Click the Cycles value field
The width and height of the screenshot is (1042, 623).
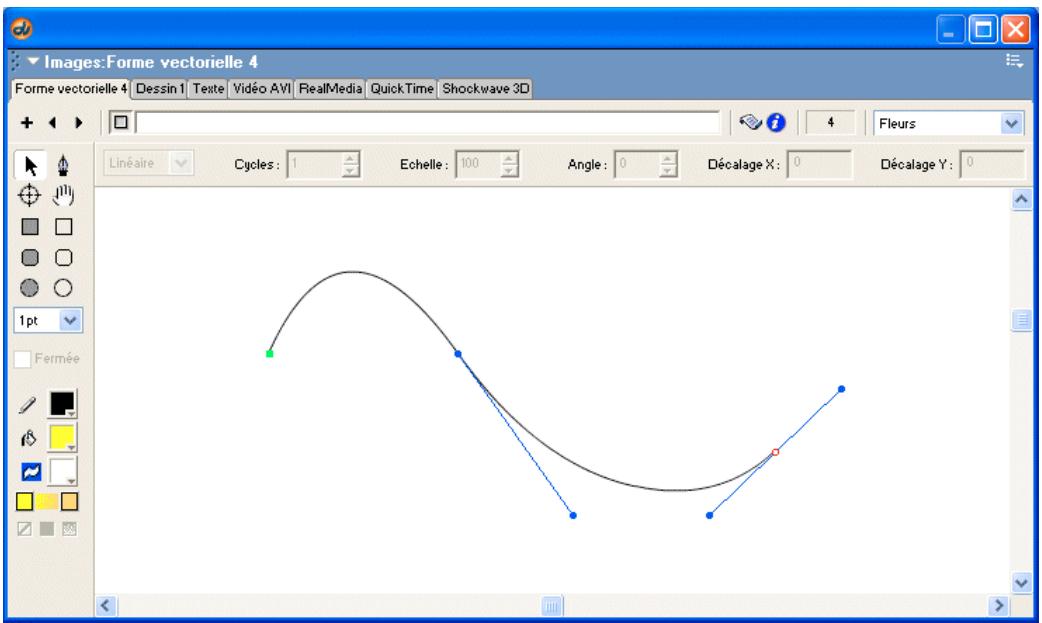pyautogui.click(x=314, y=164)
